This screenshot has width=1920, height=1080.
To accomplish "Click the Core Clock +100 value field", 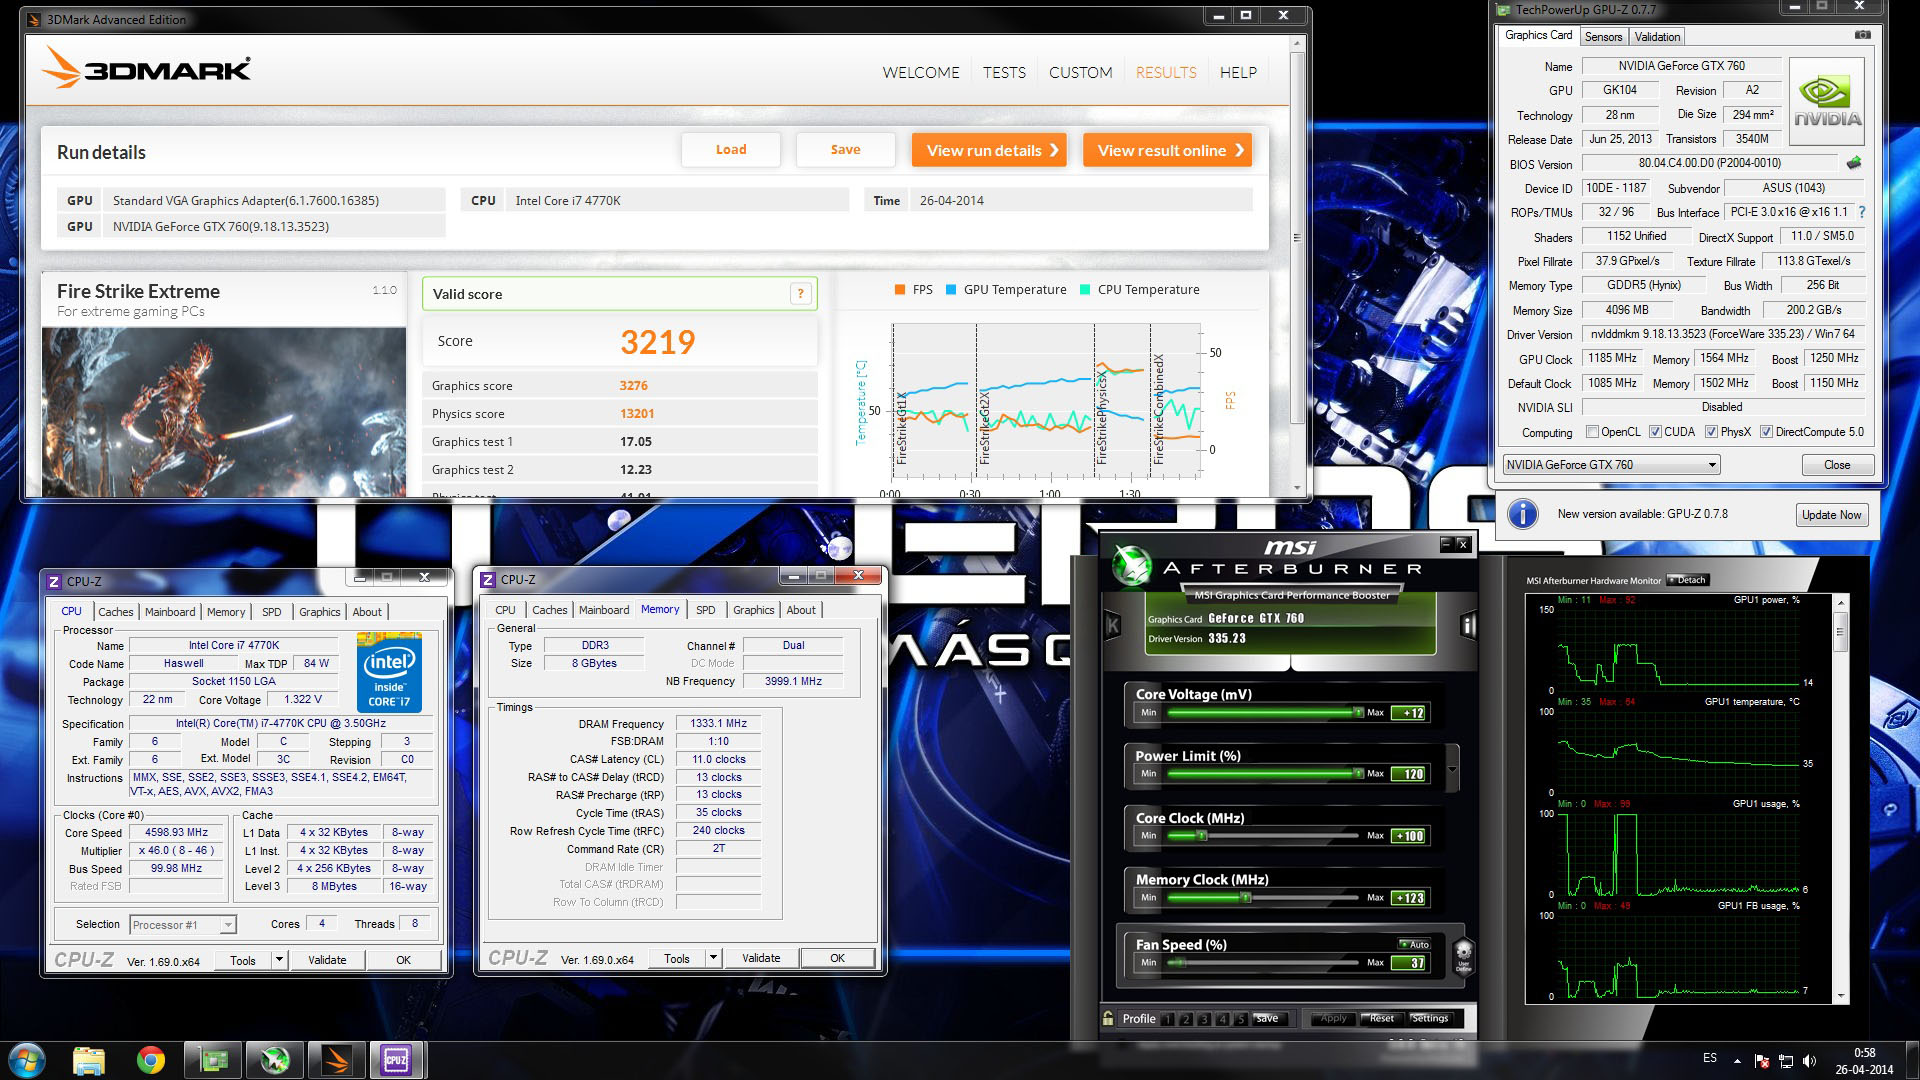I will [1409, 836].
